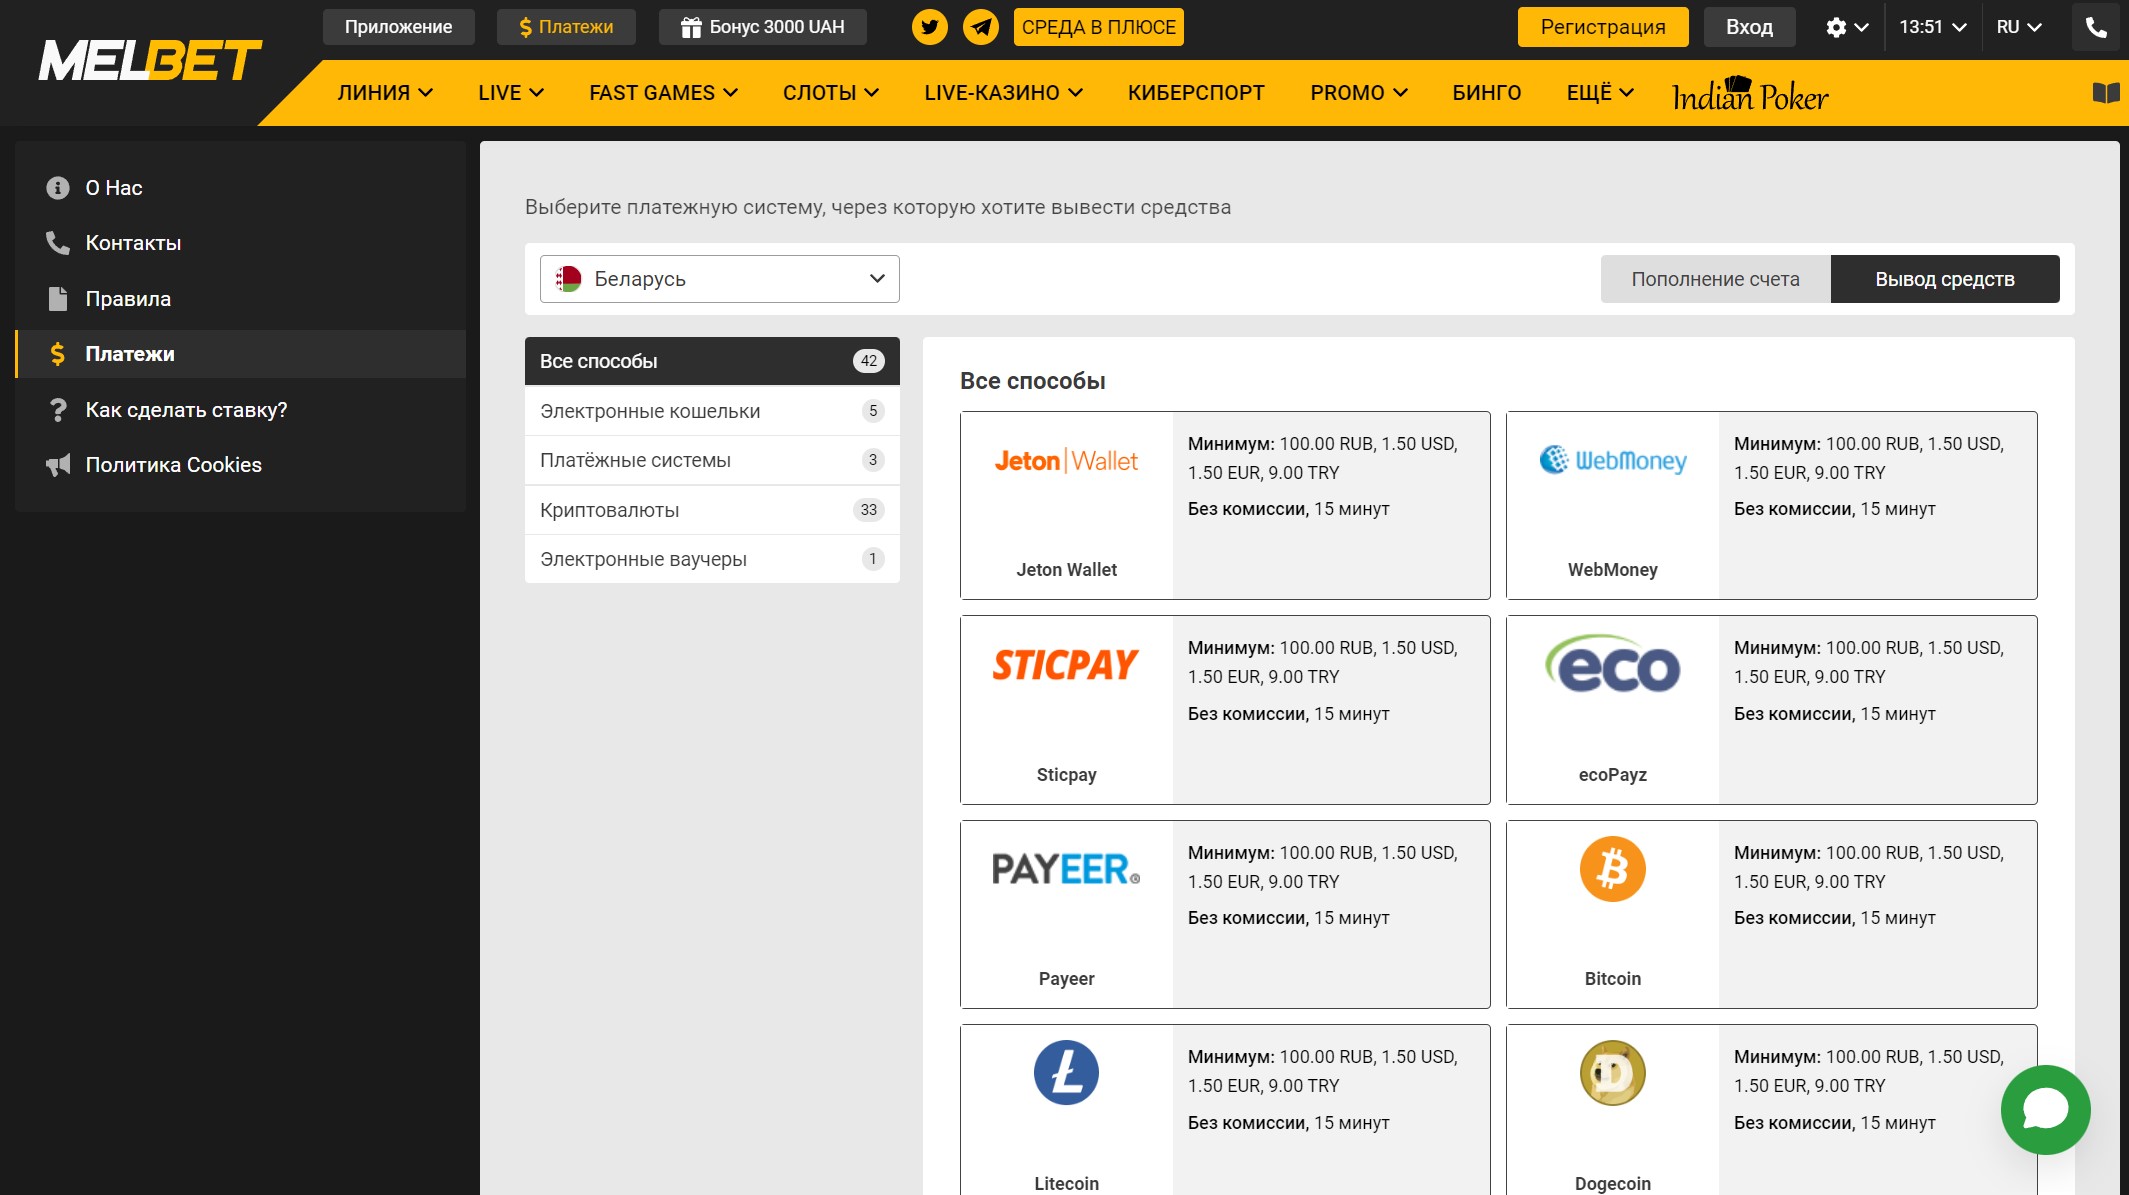
Task: Open КИБЕРСПОРТ section
Action: click(1196, 93)
